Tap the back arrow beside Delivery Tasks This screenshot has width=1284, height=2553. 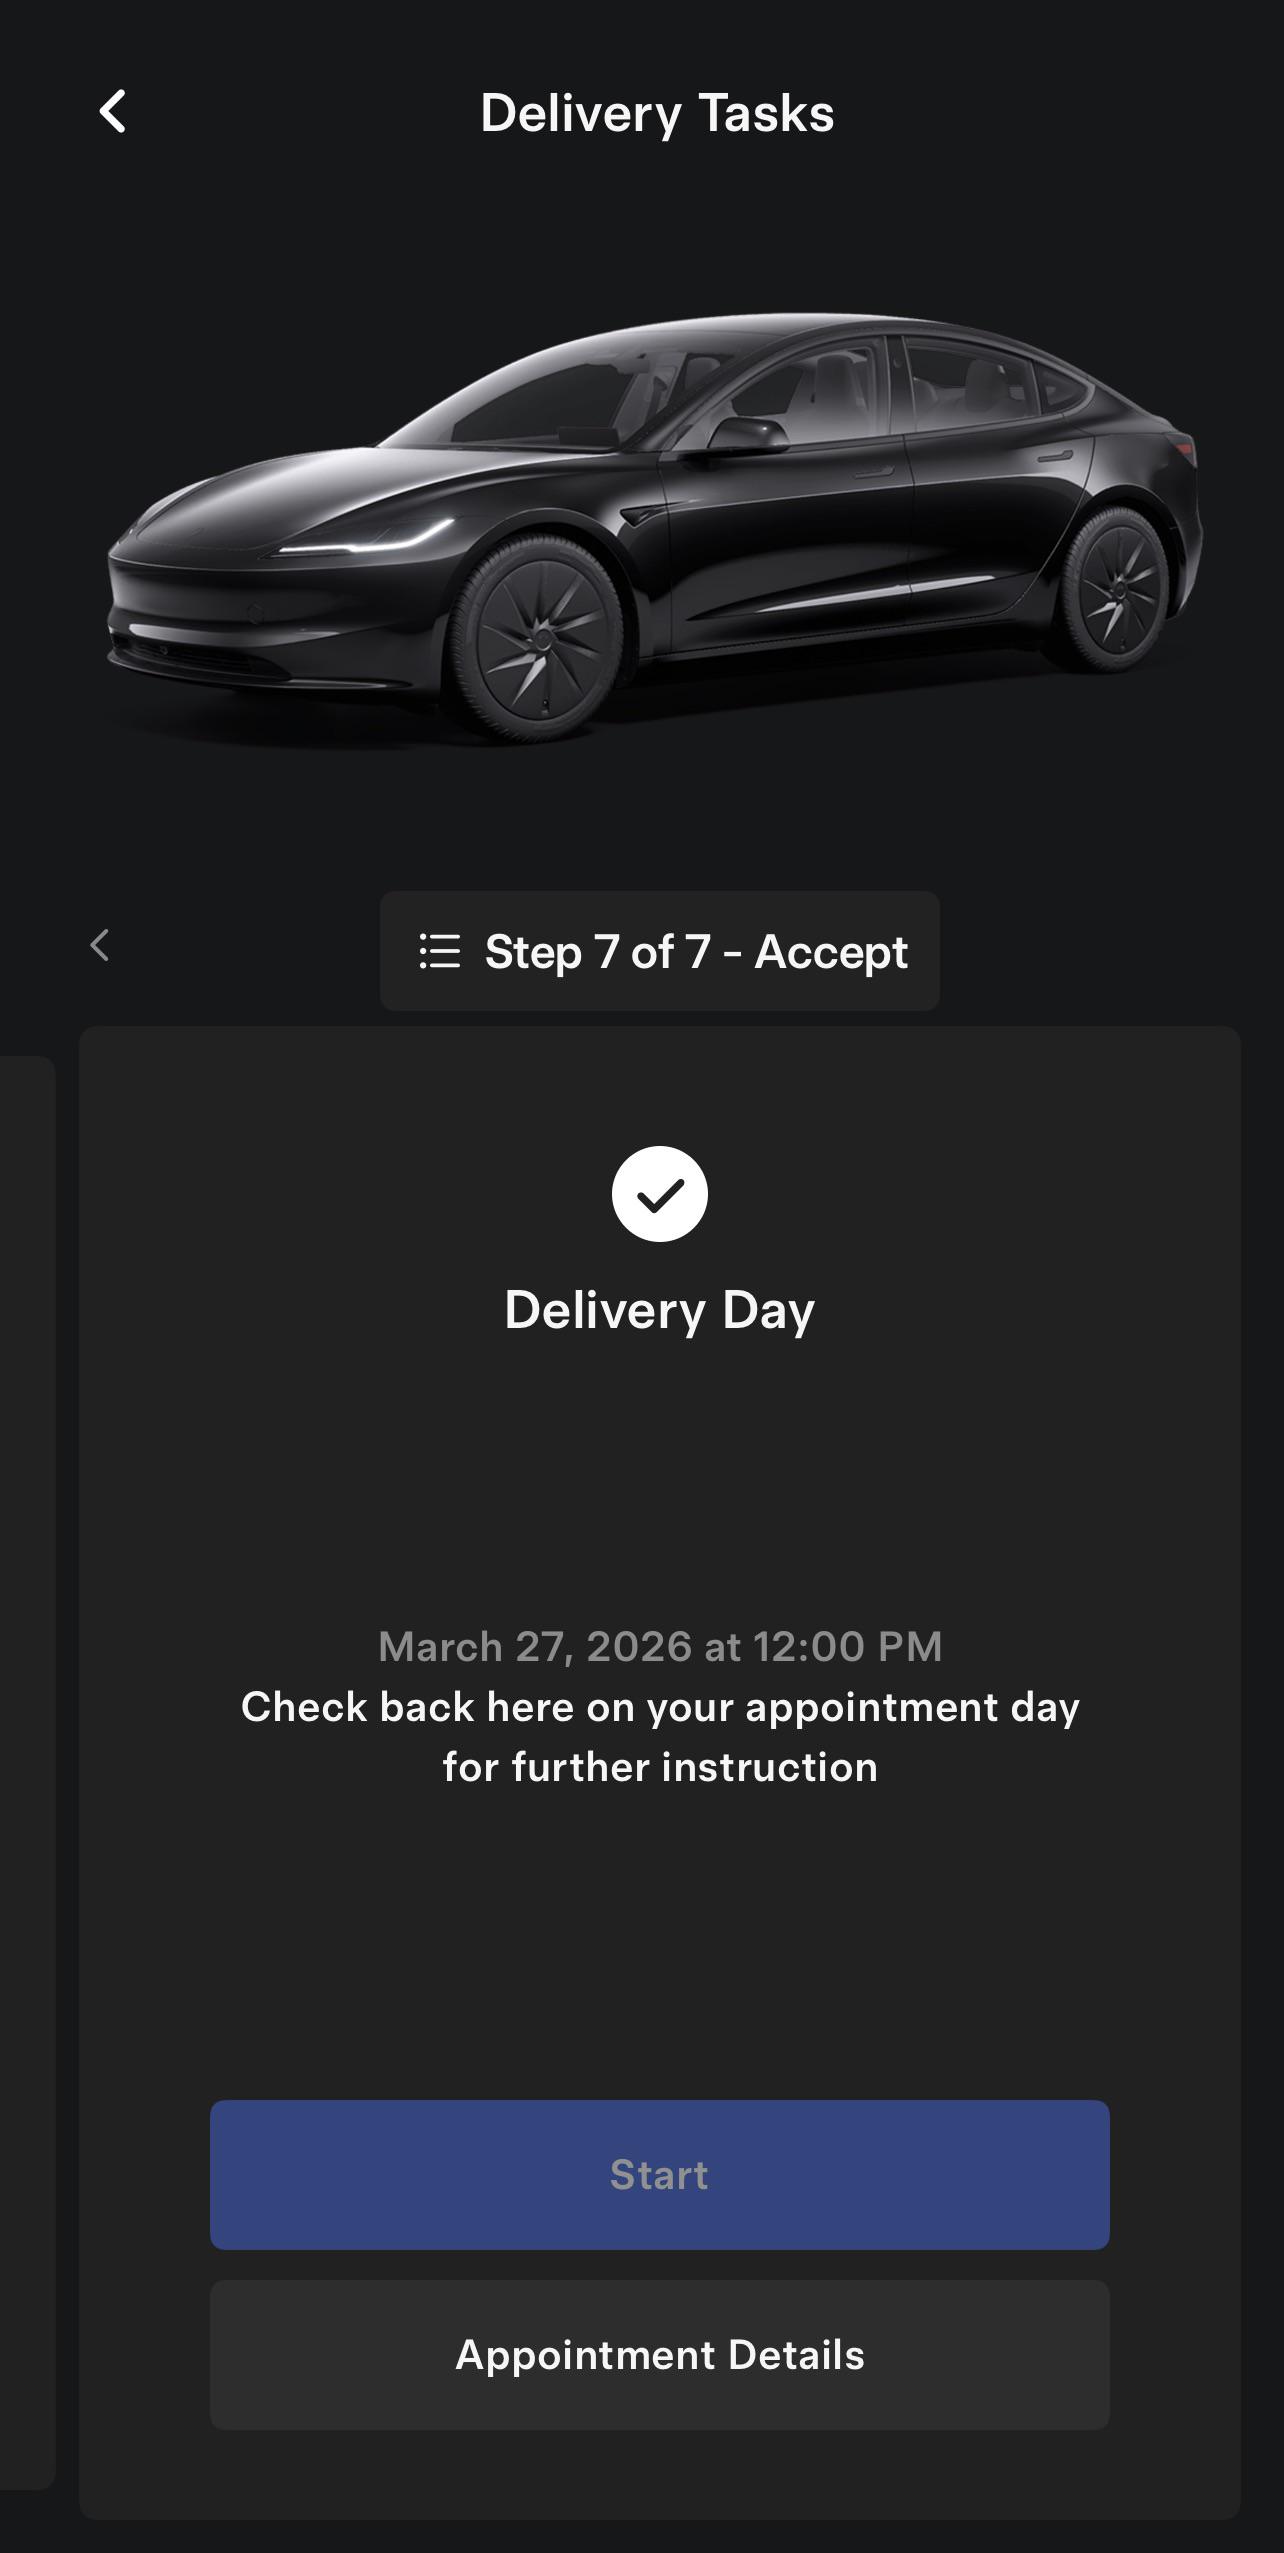[x=113, y=112]
